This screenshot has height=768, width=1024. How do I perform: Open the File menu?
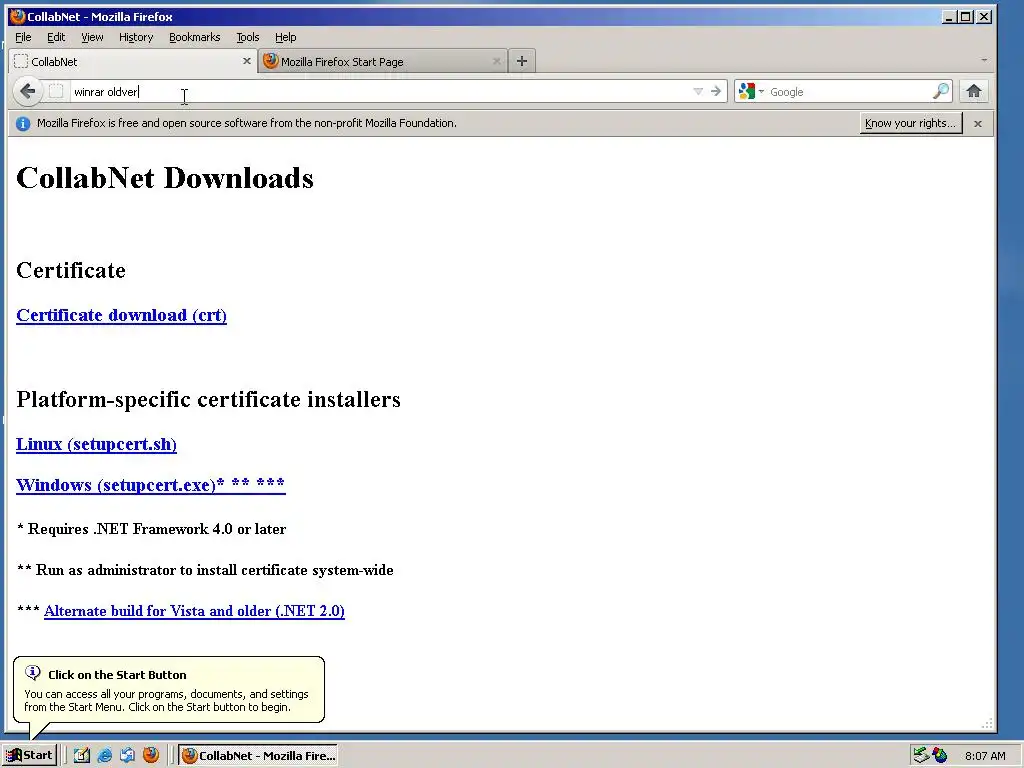click(x=23, y=37)
